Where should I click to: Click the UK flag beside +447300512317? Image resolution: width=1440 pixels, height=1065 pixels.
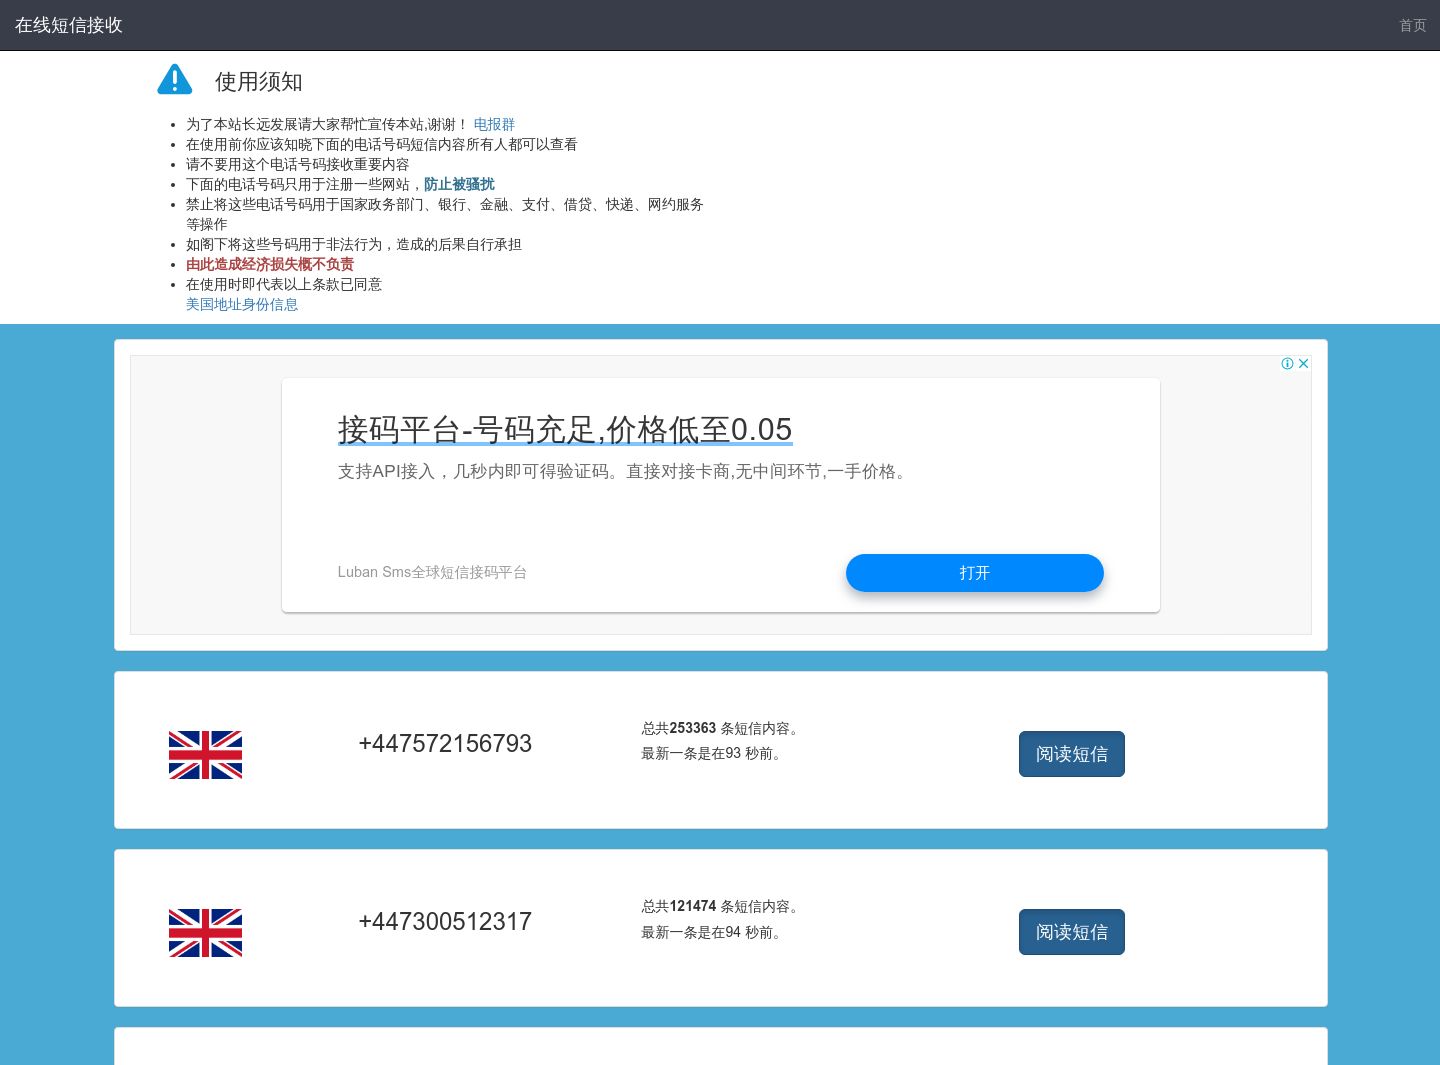205,933
